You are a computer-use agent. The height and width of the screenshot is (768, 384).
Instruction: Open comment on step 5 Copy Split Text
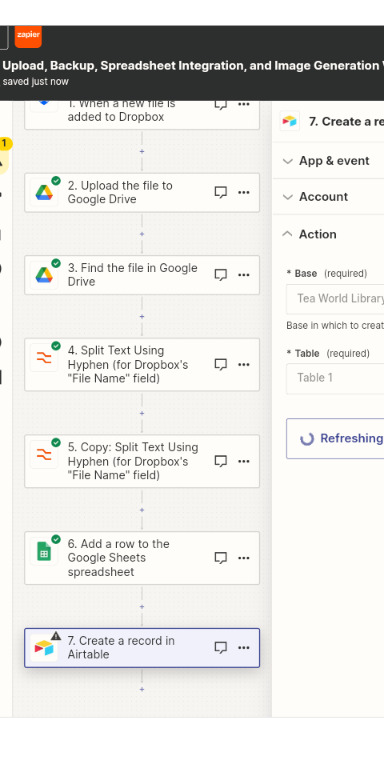pyautogui.click(x=221, y=461)
